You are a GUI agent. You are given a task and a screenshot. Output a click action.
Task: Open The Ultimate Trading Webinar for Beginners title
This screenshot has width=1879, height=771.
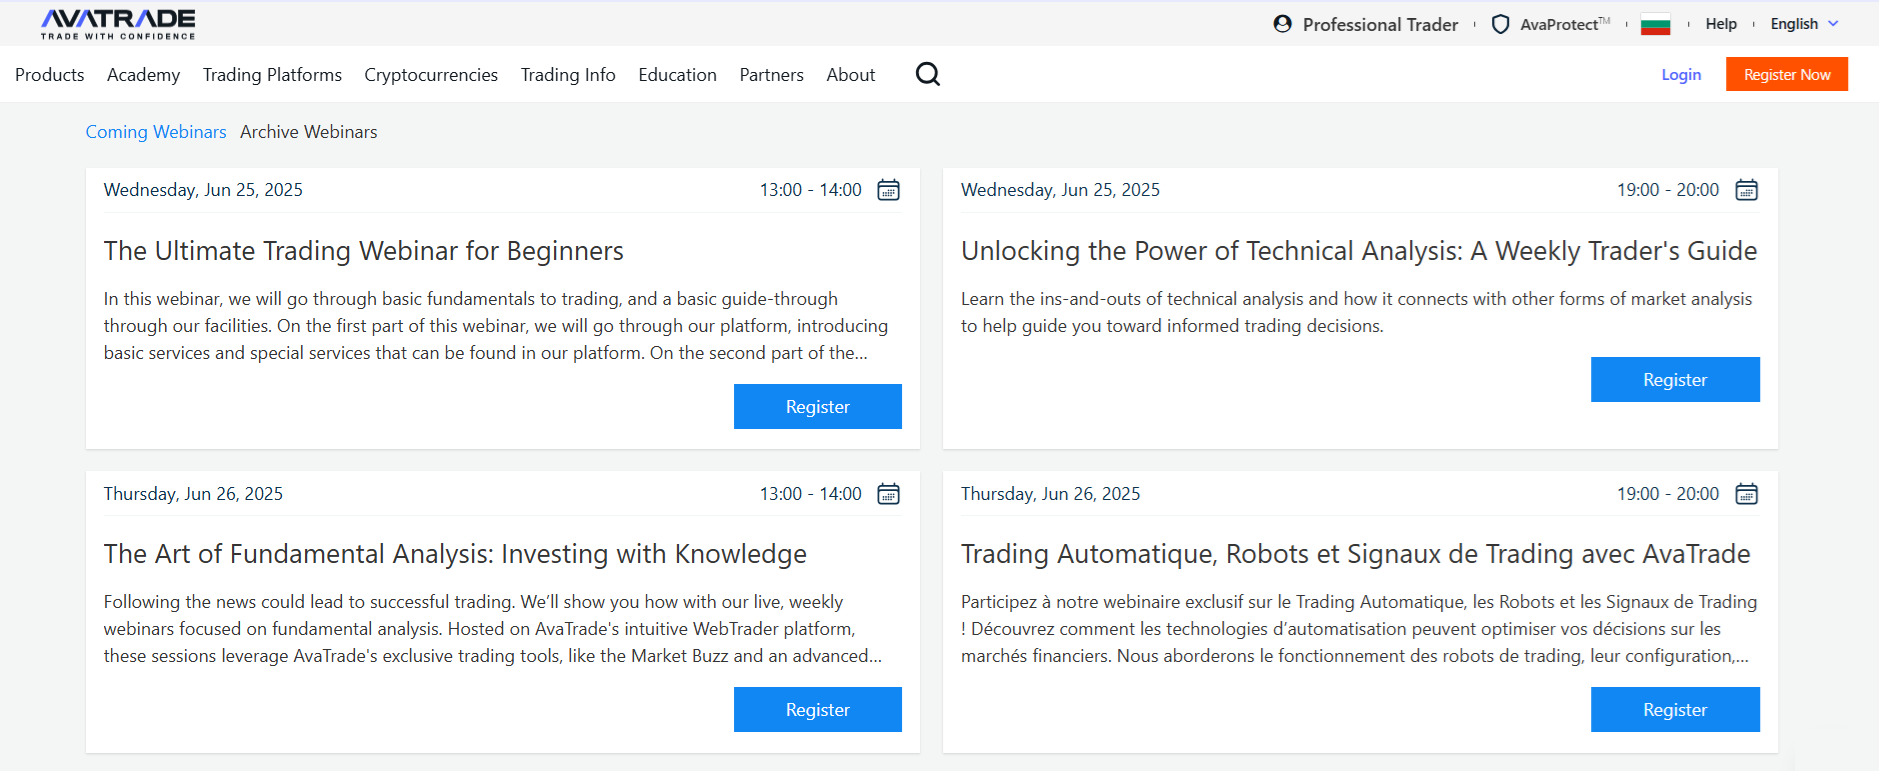364,251
